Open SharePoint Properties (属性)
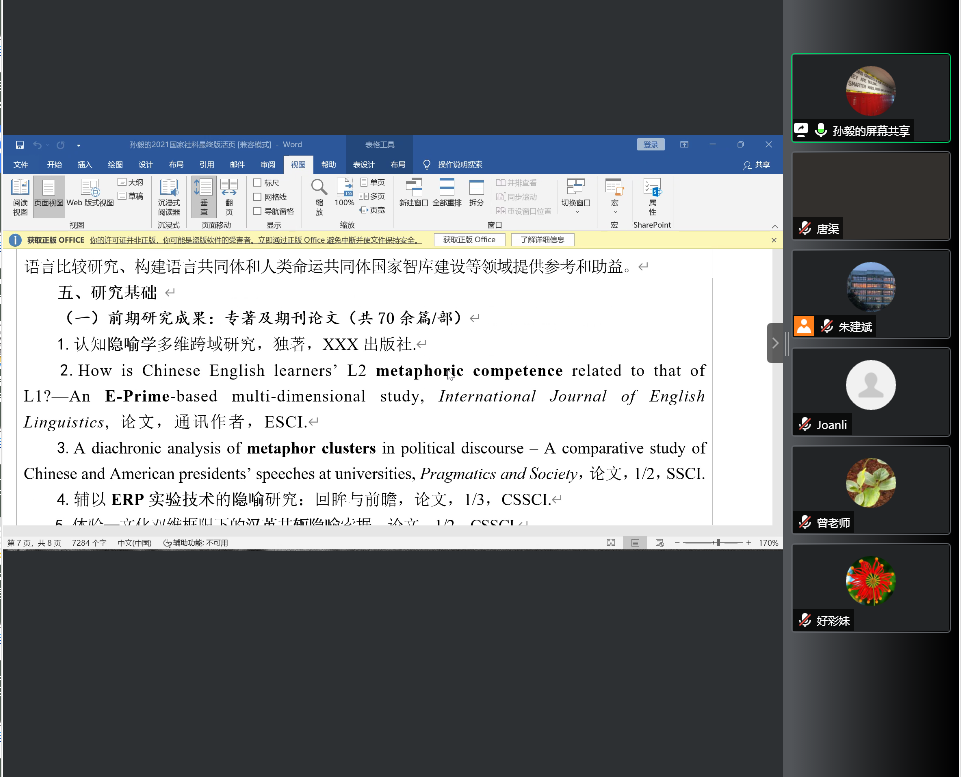Screen dimensions: 961x777 [652, 196]
